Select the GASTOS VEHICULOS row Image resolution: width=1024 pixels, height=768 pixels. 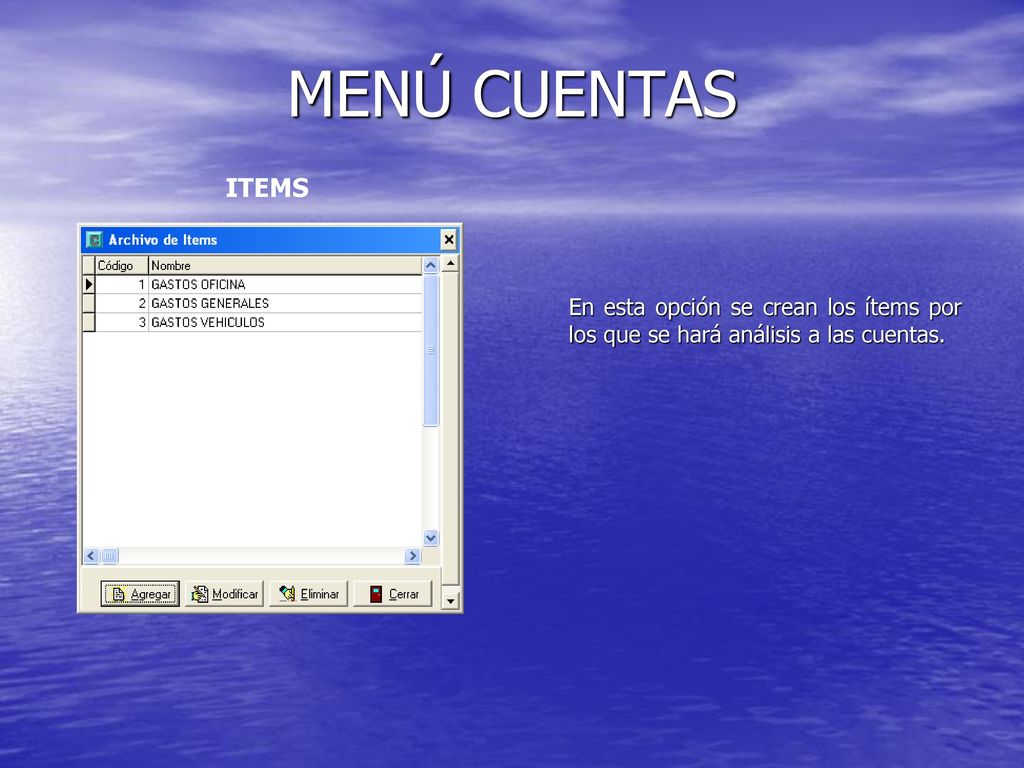click(x=253, y=322)
